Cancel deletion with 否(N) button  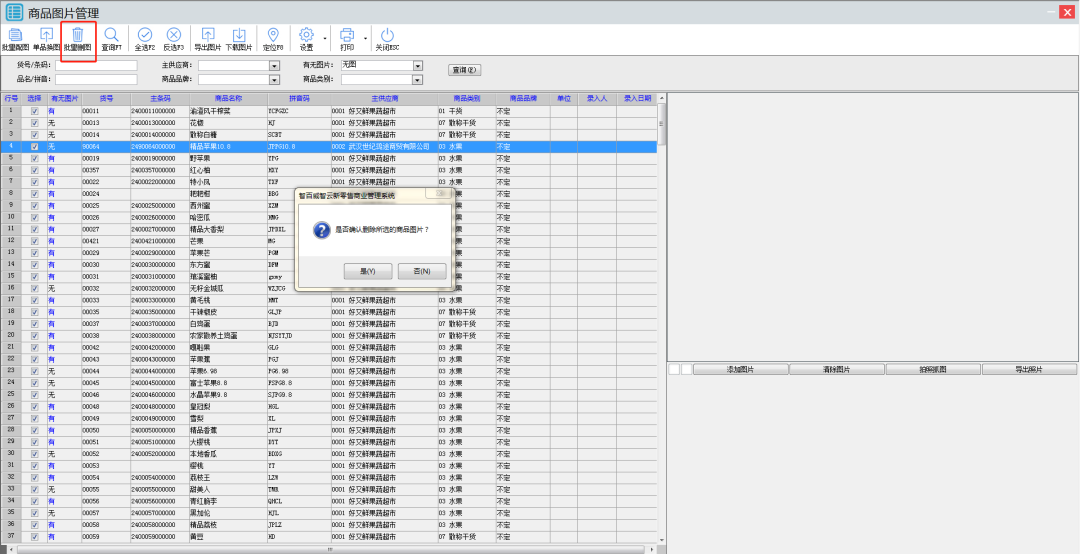[421, 271]
